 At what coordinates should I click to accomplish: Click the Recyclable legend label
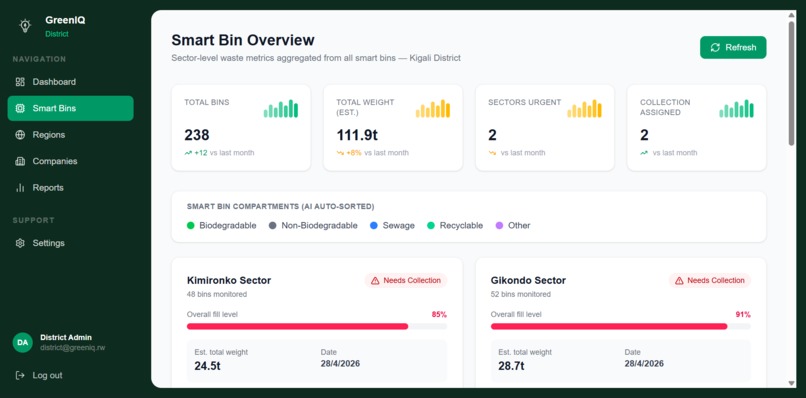click(x=461, y=225)
